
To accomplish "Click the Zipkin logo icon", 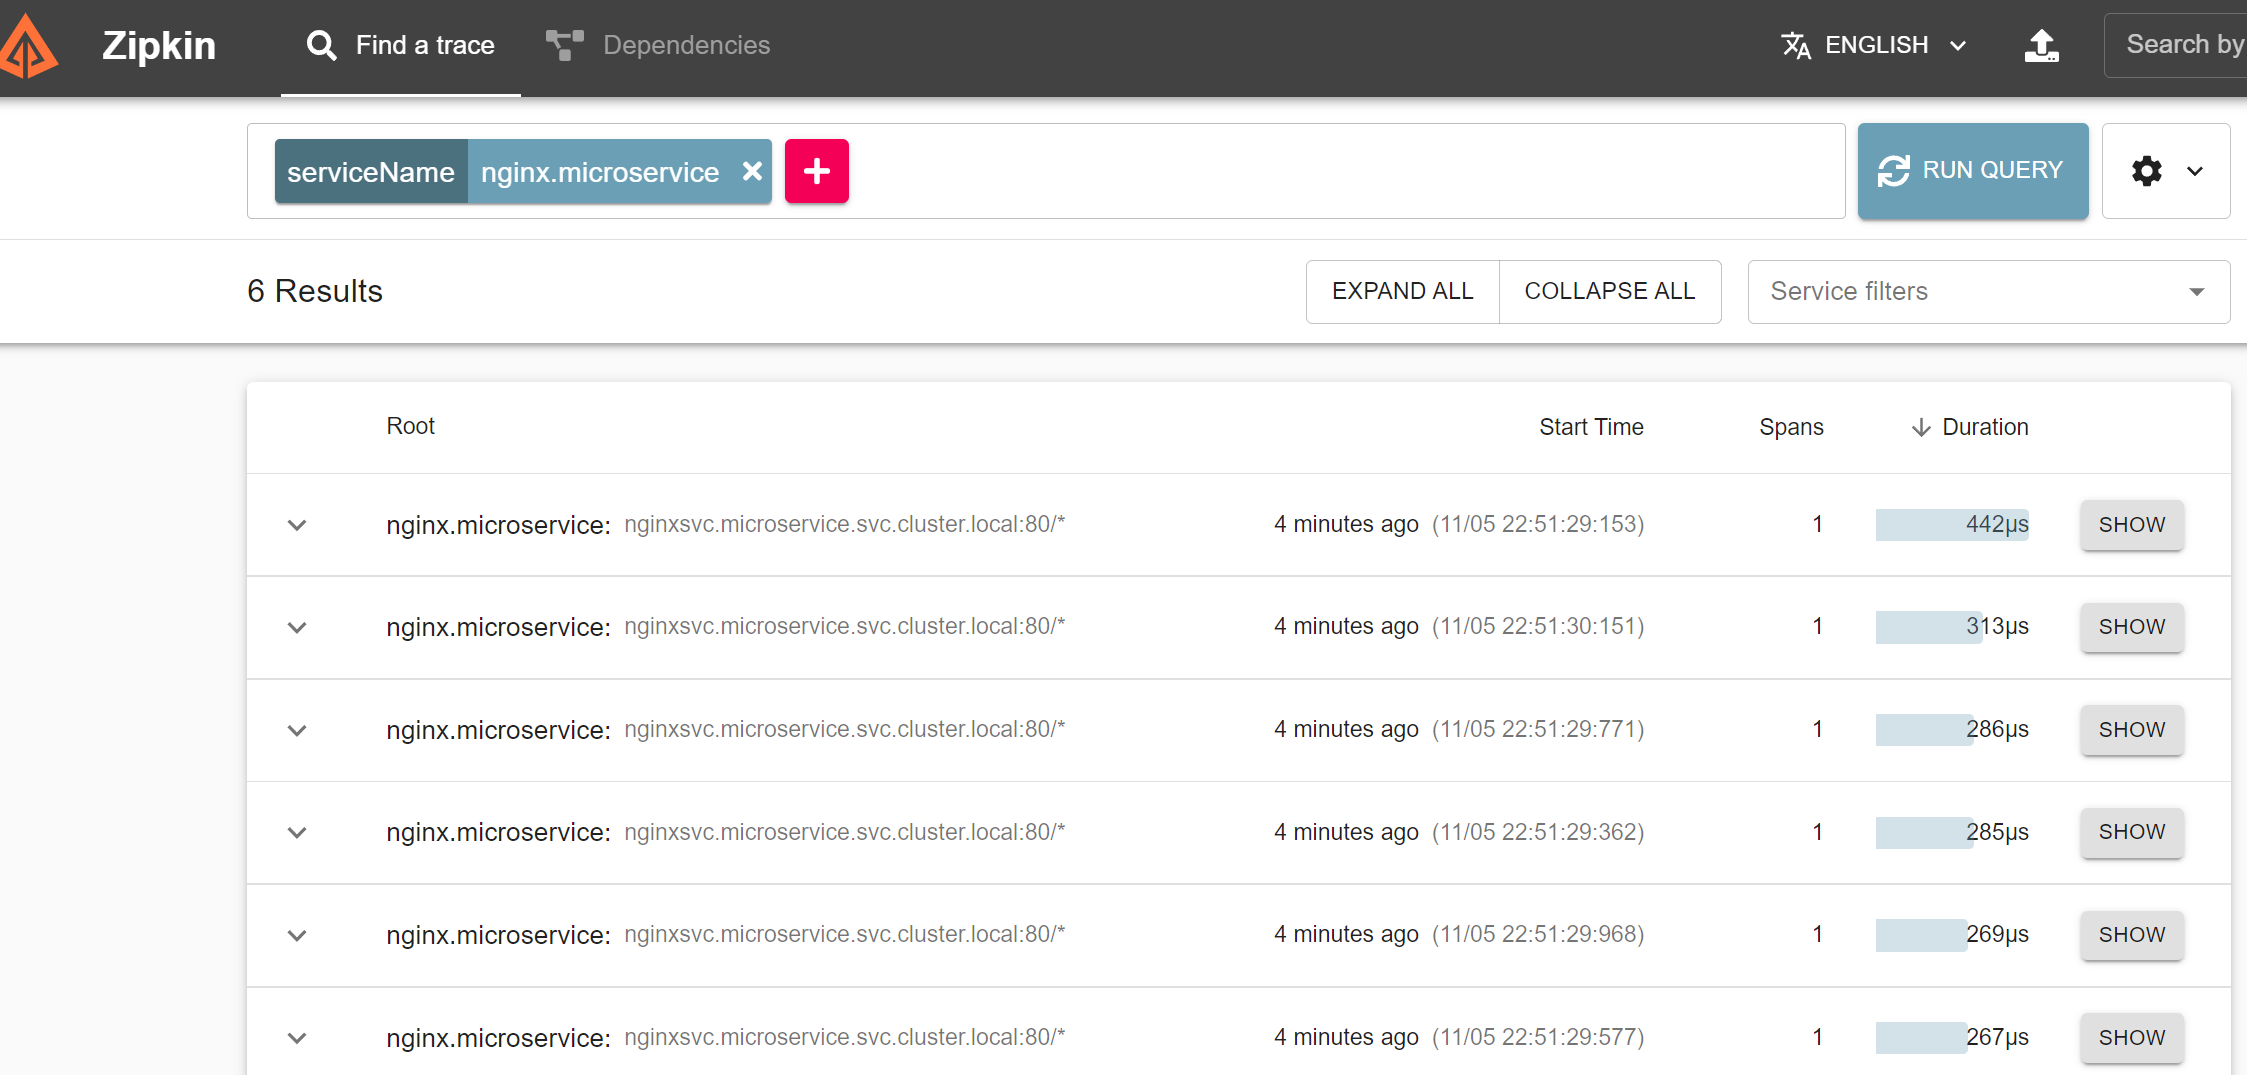I will pyautogui.click(x=28, y=46).
